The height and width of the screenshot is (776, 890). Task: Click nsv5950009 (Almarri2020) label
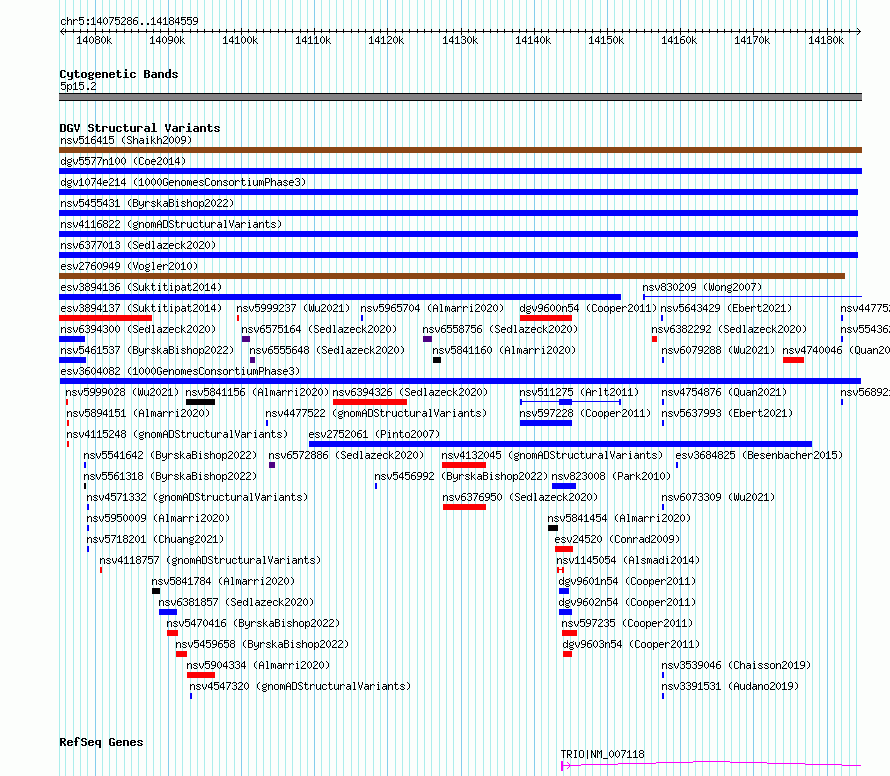click(x=158, y=518)
